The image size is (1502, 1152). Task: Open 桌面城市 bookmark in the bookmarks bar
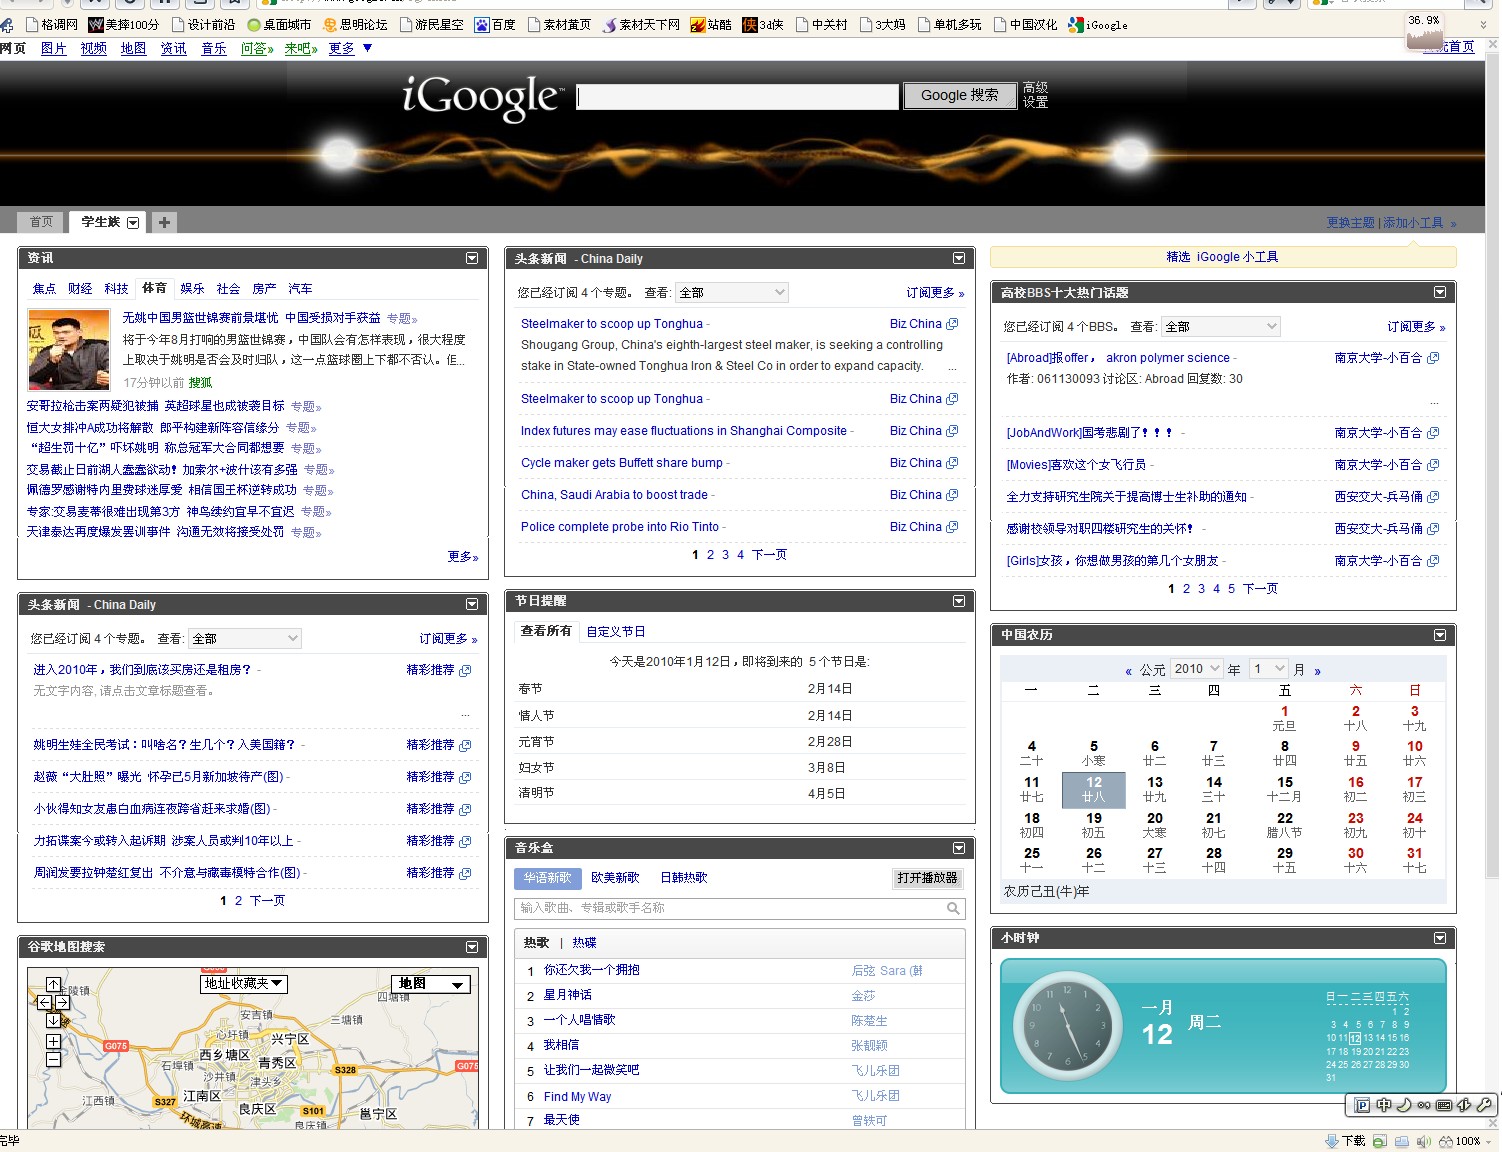[x=279, y=25]
